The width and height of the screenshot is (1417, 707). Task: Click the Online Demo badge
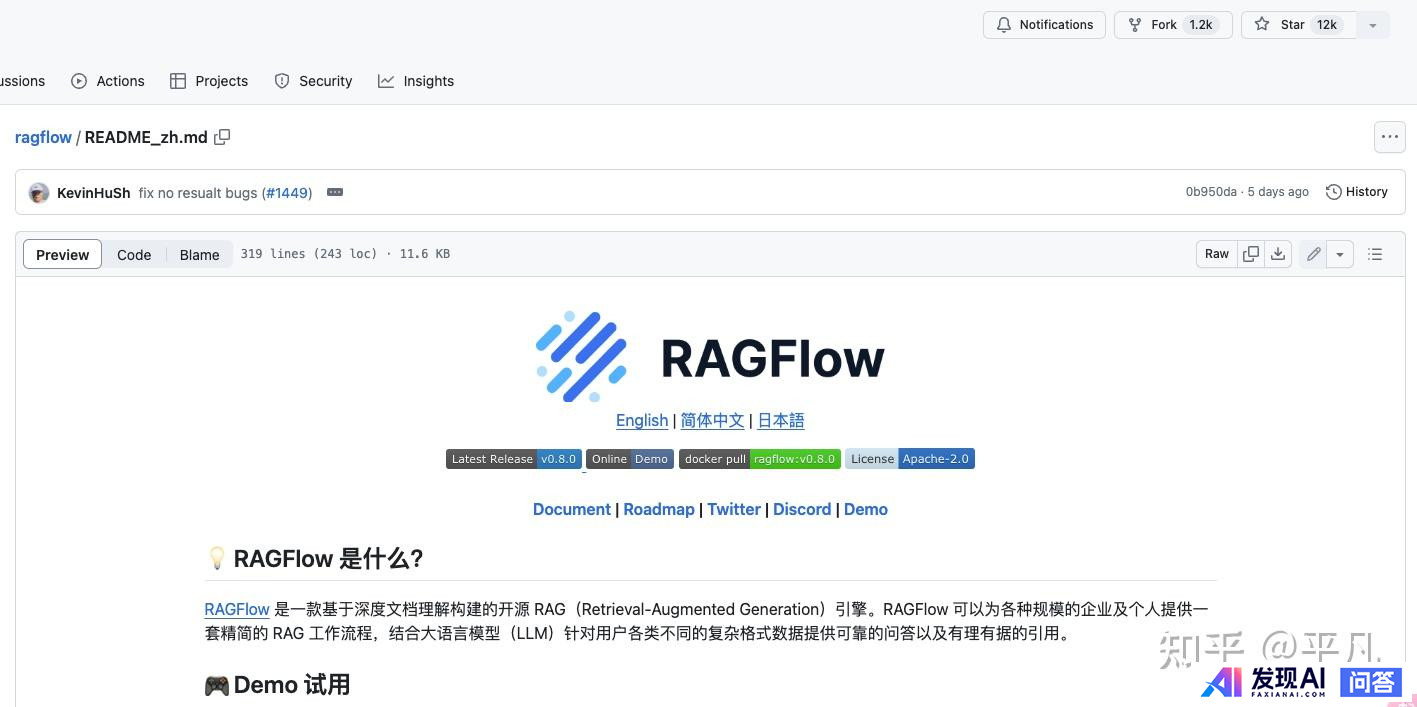(x=630, y=459)
